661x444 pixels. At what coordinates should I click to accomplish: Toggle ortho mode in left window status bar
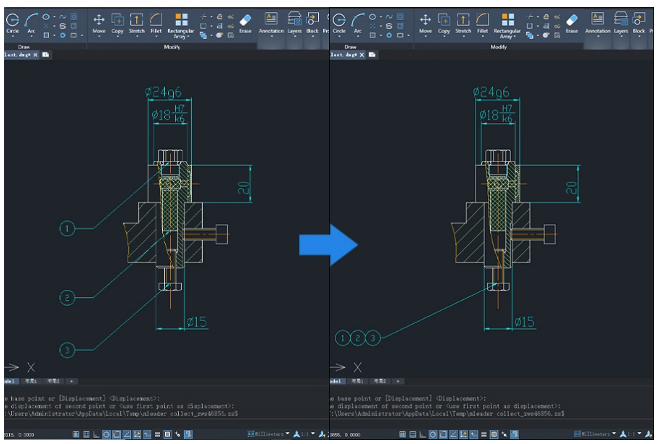pyautogui.click(x=96, y=434)
